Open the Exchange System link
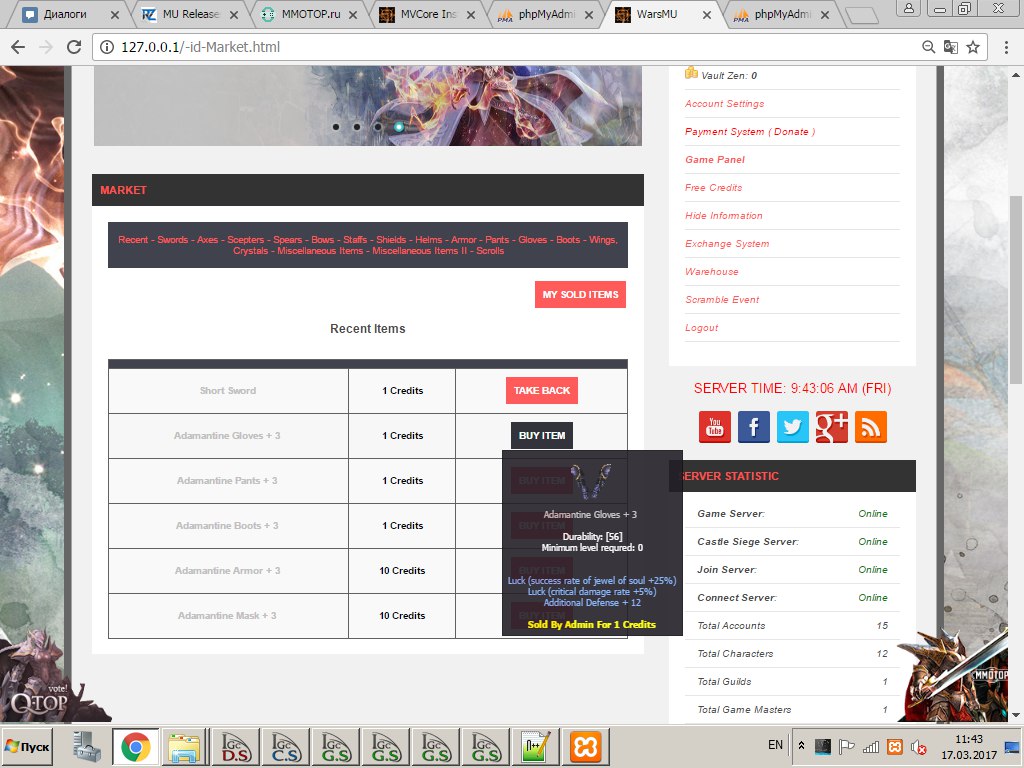This screenshot has height=768, width=1024. (x=727, y=244)
